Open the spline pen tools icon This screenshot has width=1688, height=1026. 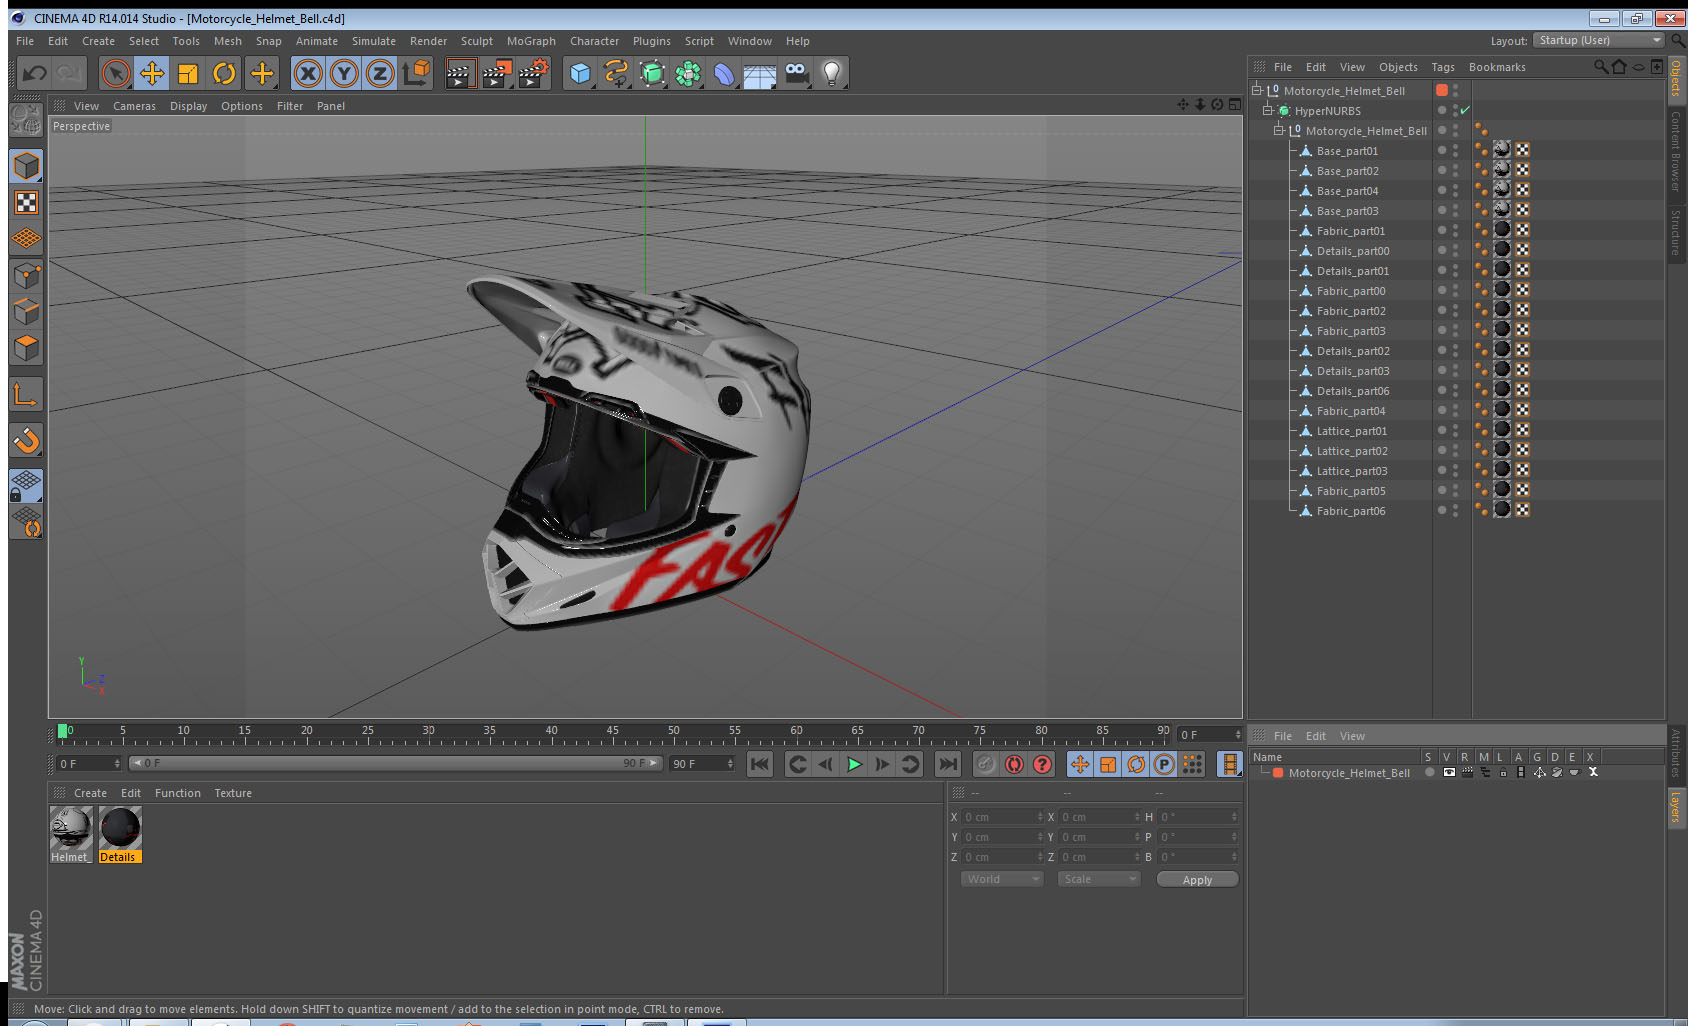(616, 73)
